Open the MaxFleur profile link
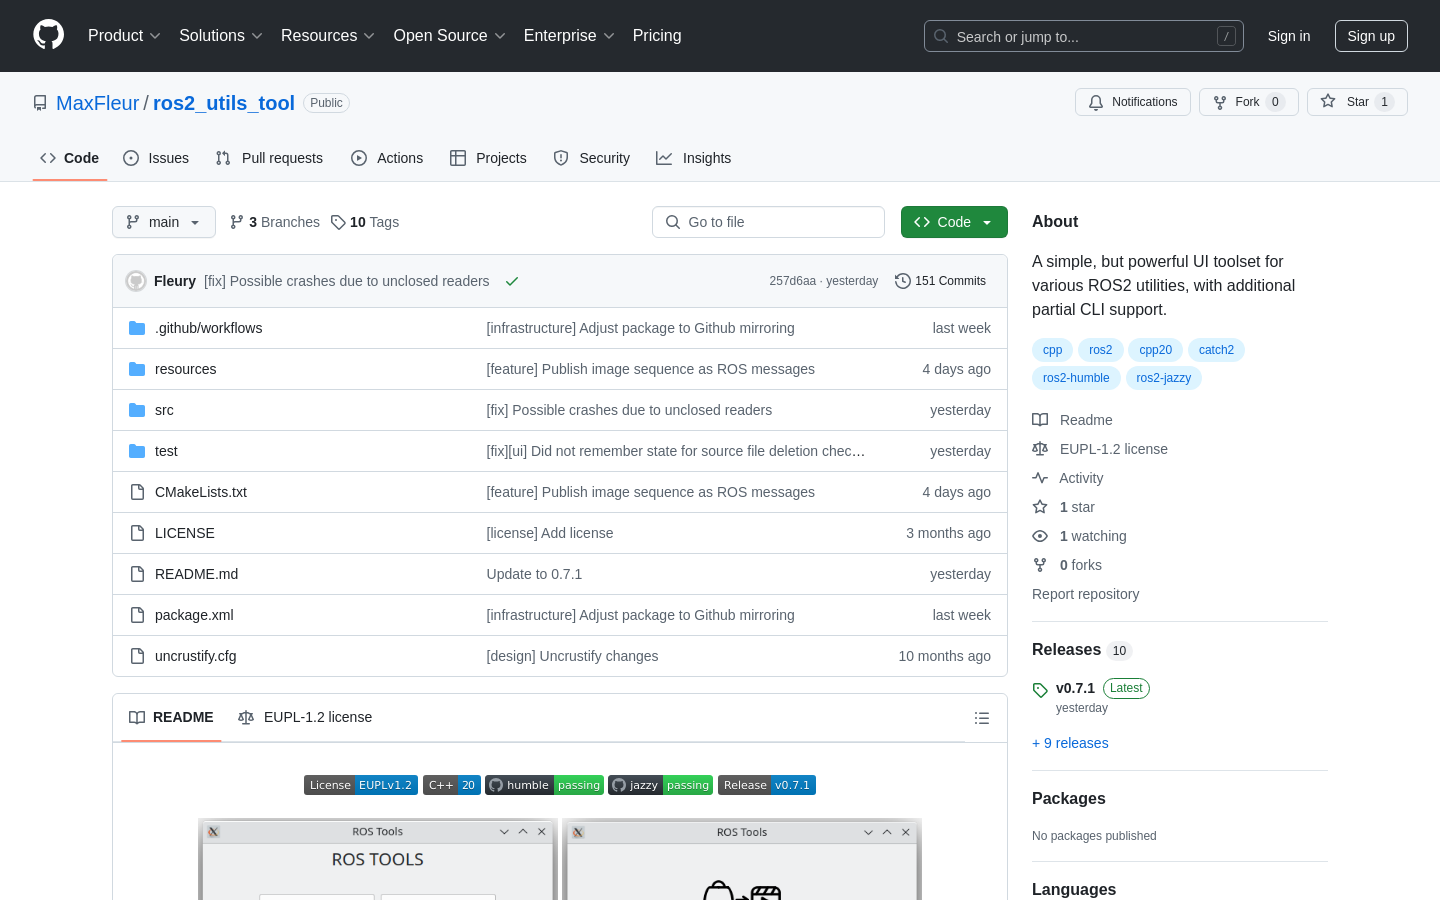 point(98,103)
